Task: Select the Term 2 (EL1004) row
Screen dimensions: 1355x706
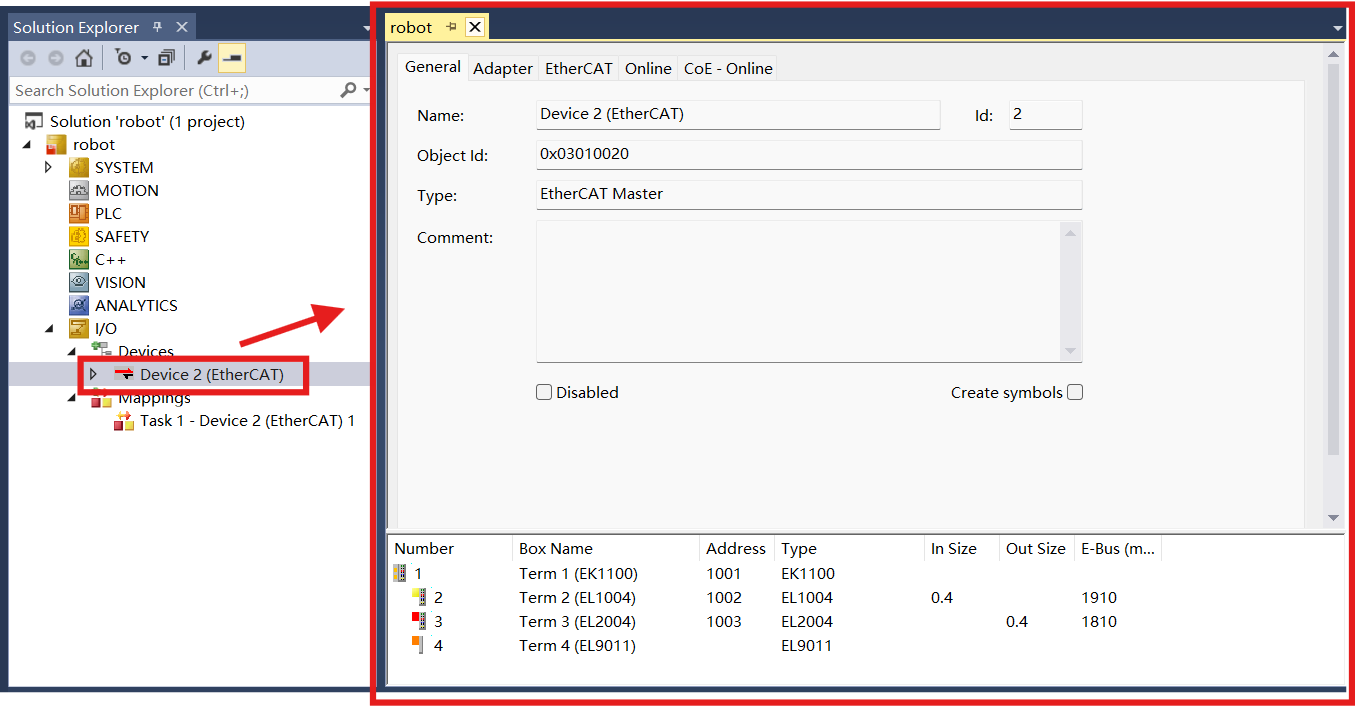Action: (577, 597)
